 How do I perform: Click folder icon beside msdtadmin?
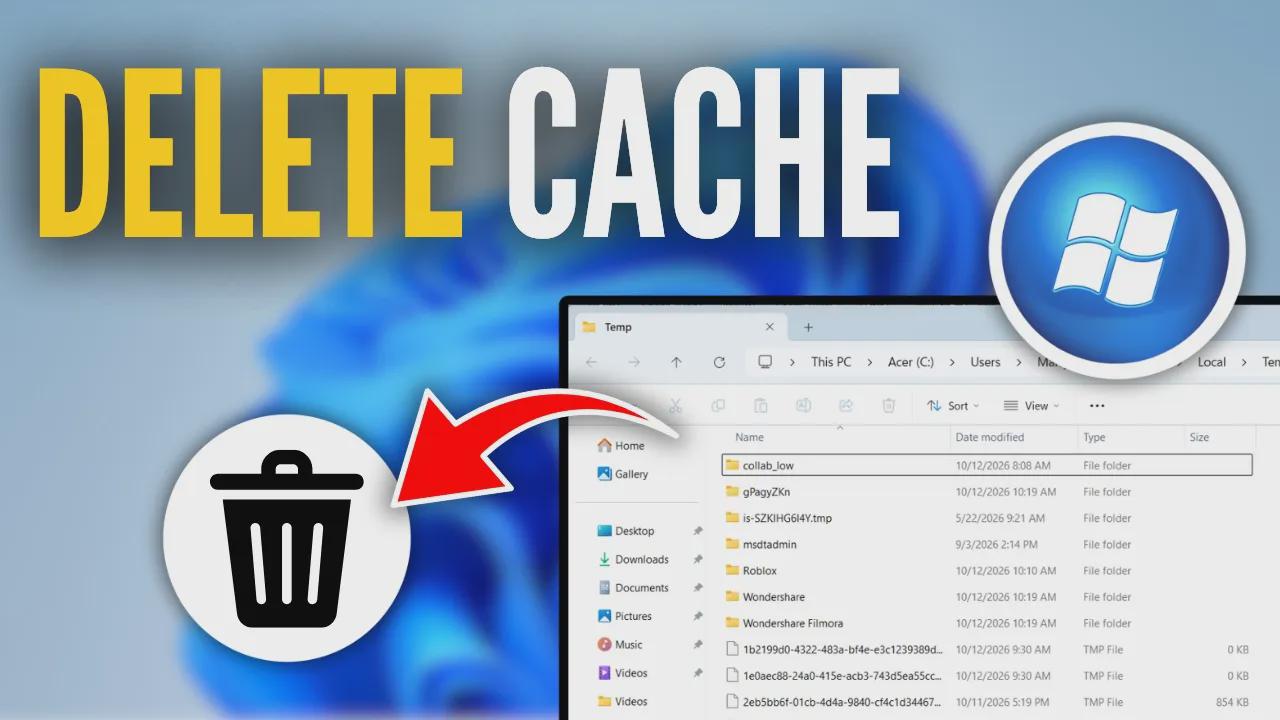(732, 544)
